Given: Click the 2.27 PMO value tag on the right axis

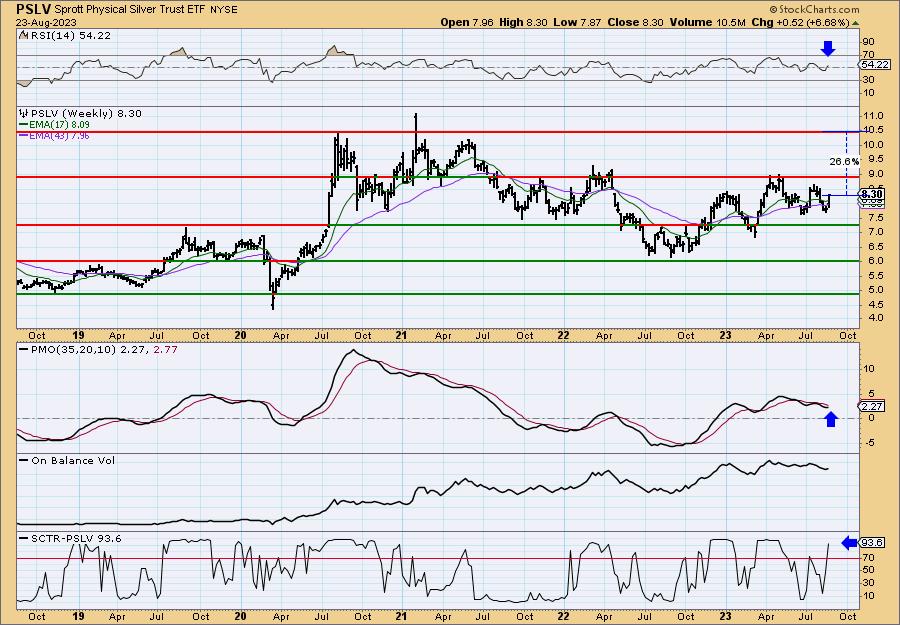Looking at the screenshot, I should click(869, 406).
